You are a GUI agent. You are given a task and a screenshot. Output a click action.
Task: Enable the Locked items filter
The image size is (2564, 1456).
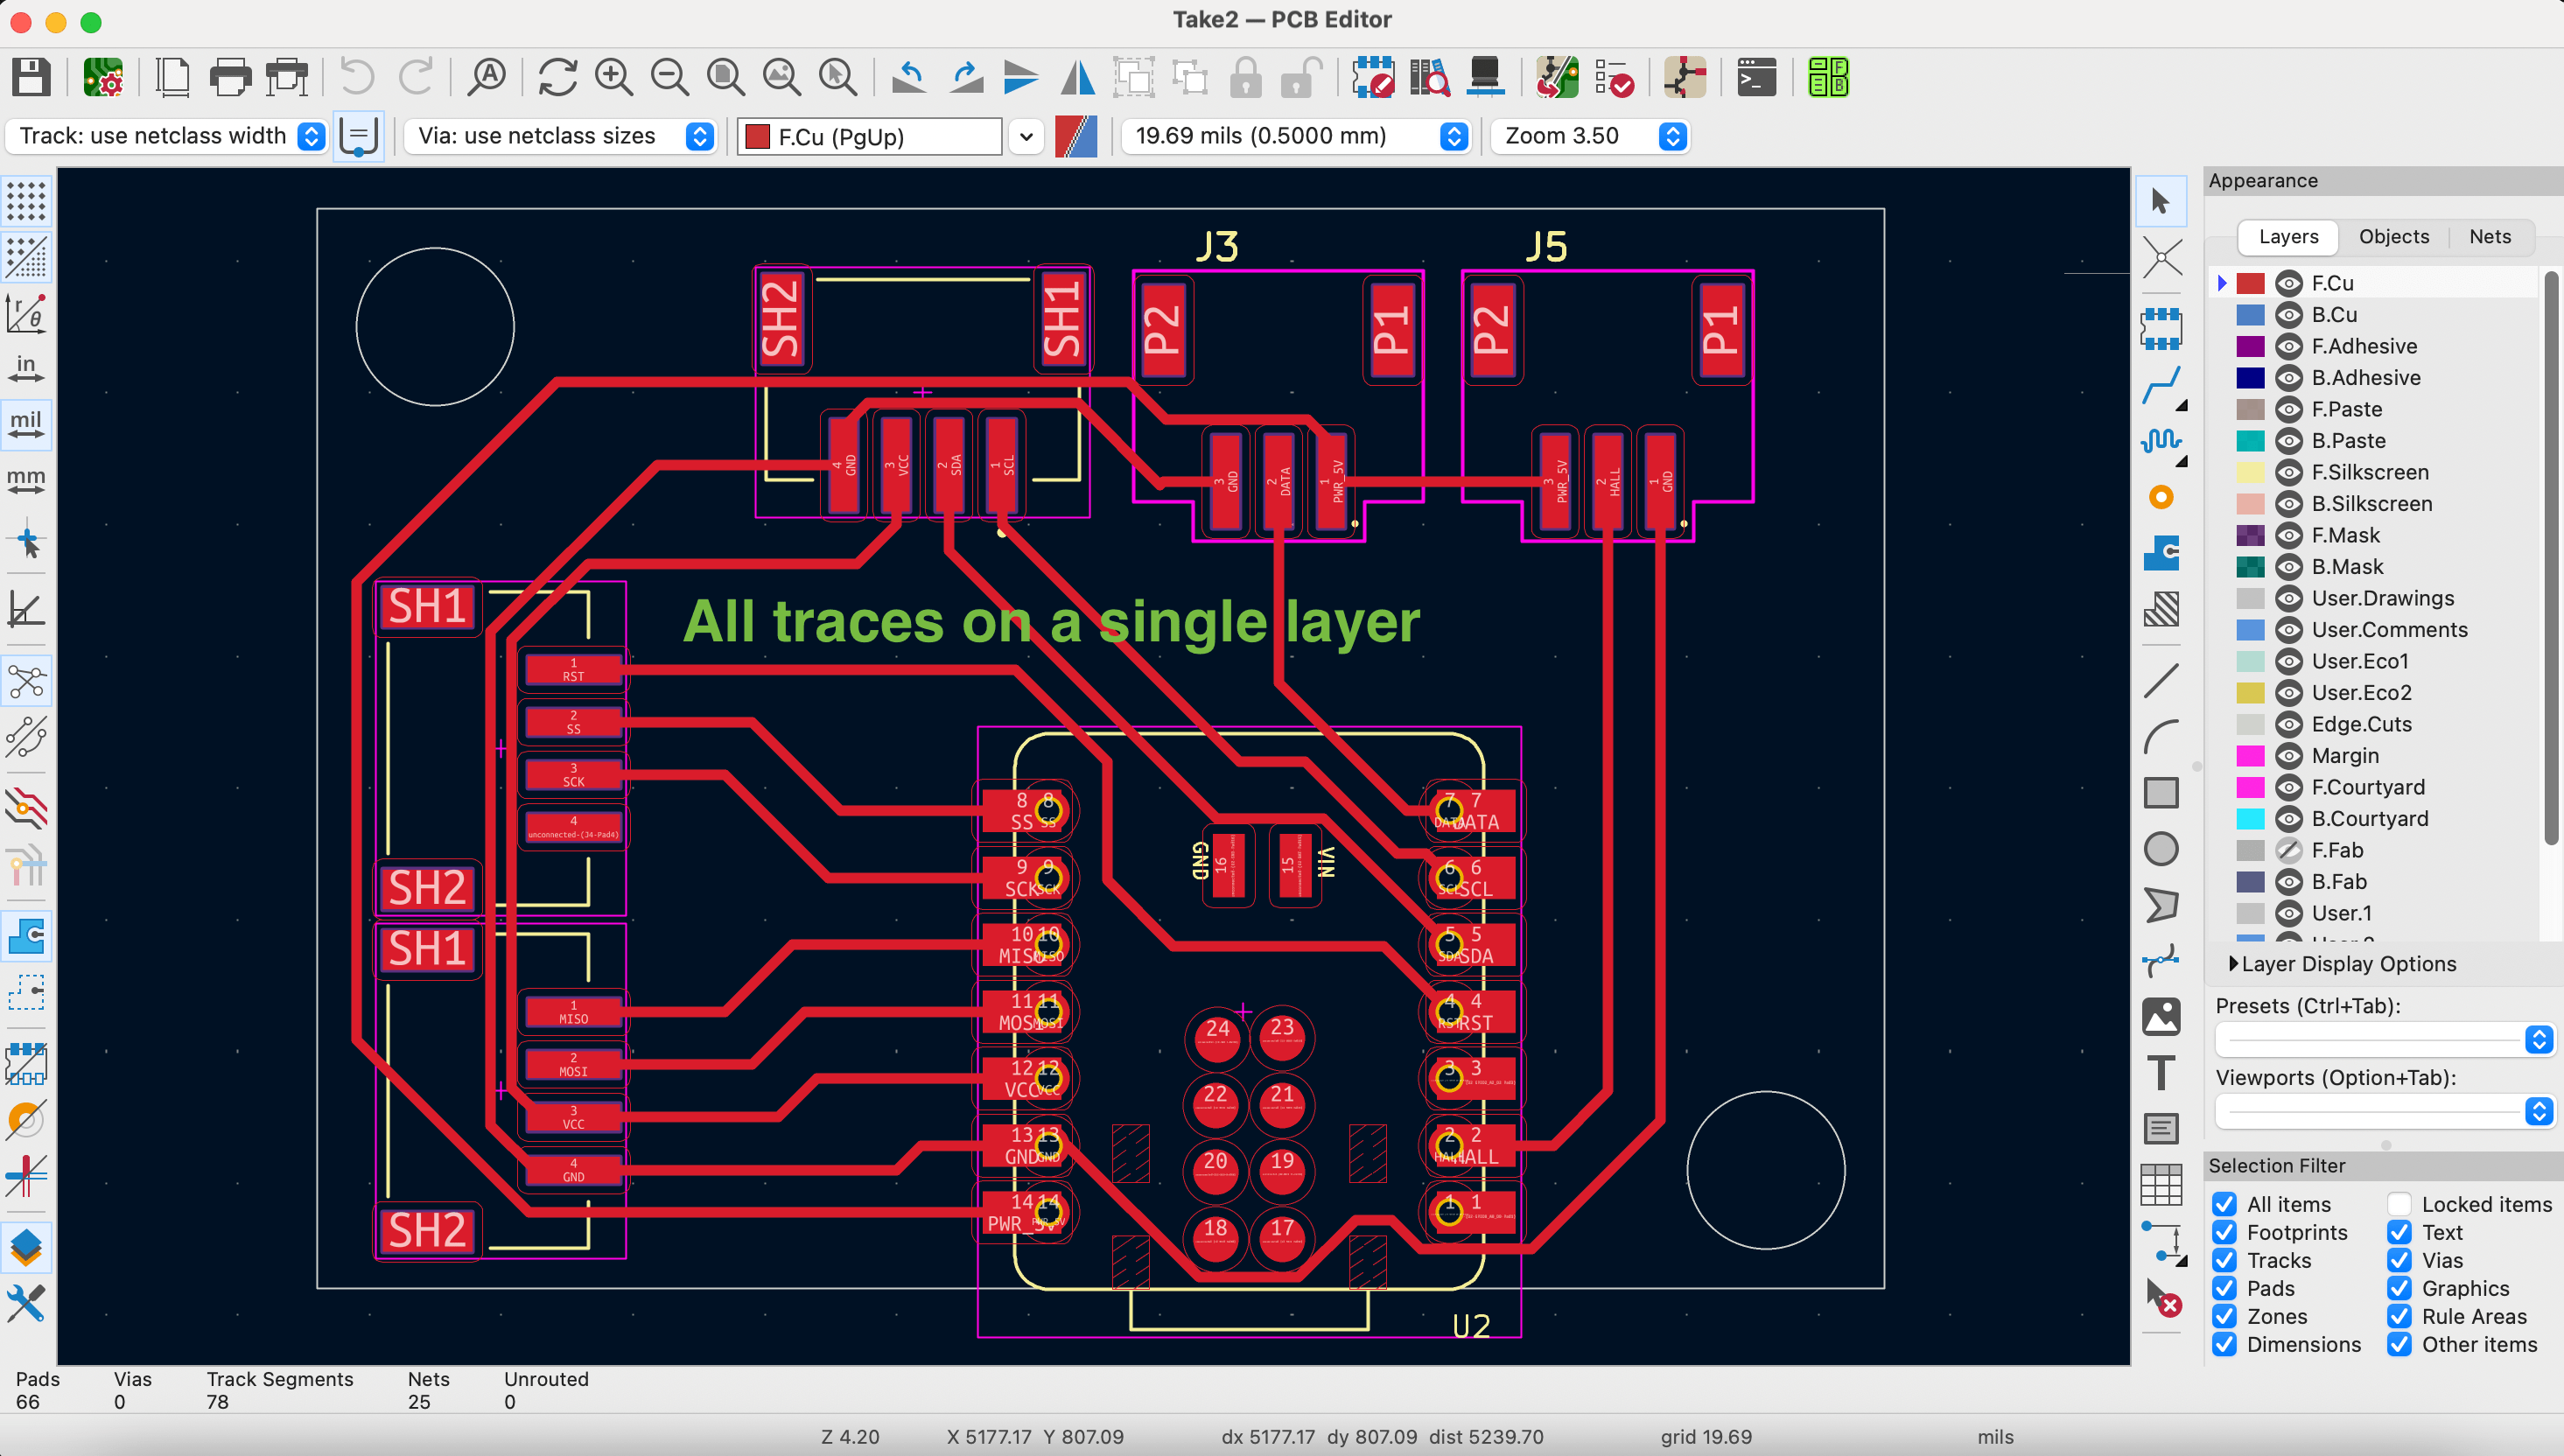pyautogui.click(x=2399, y=1204)
